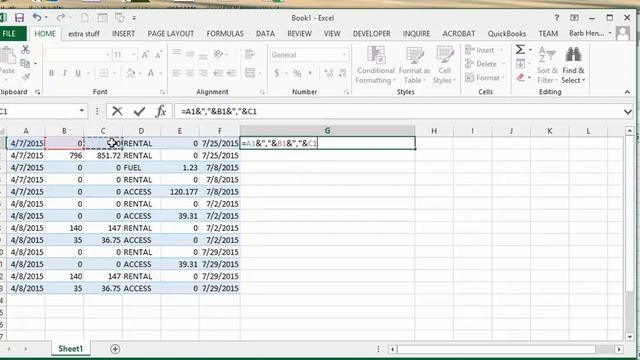This screenshot has width=640, height=360.
Task: Open the Insert Function fx dialog
Action: [x=161, y=111]
